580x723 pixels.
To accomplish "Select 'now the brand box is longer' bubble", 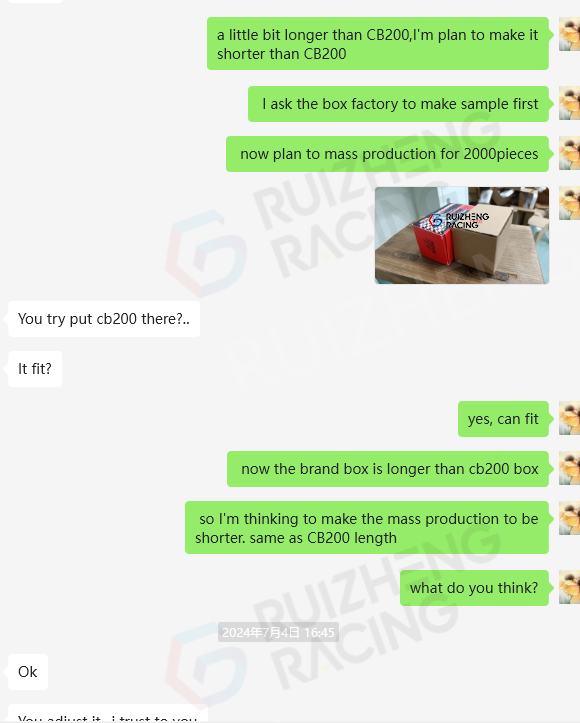I will (x=388, y=469).
